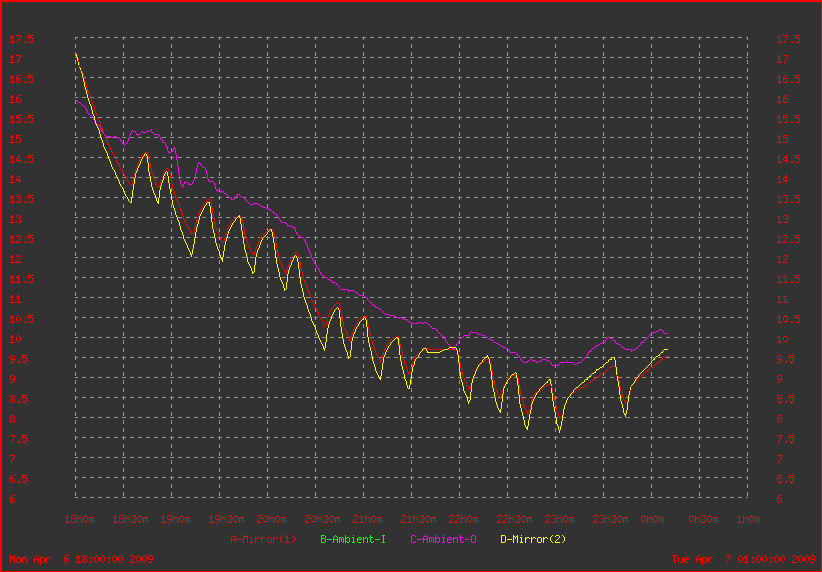Click 14.5 on the left temperature axis

tap(21, 159)
